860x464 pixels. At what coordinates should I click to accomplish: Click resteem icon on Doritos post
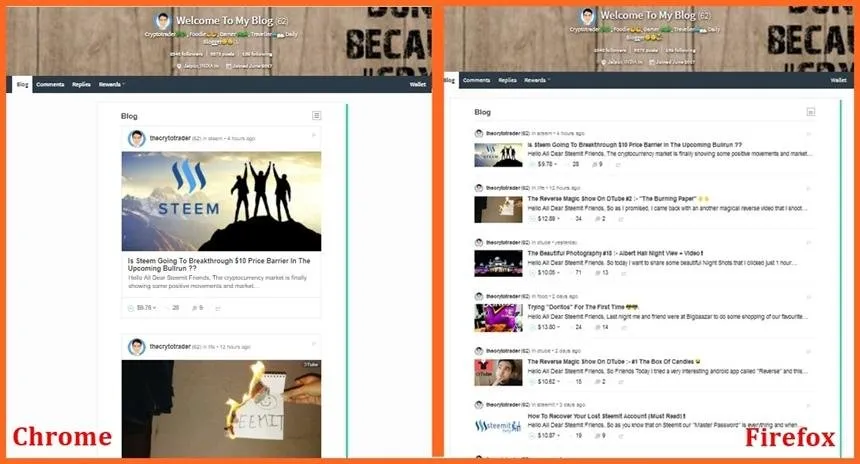(x=622, y=327)
